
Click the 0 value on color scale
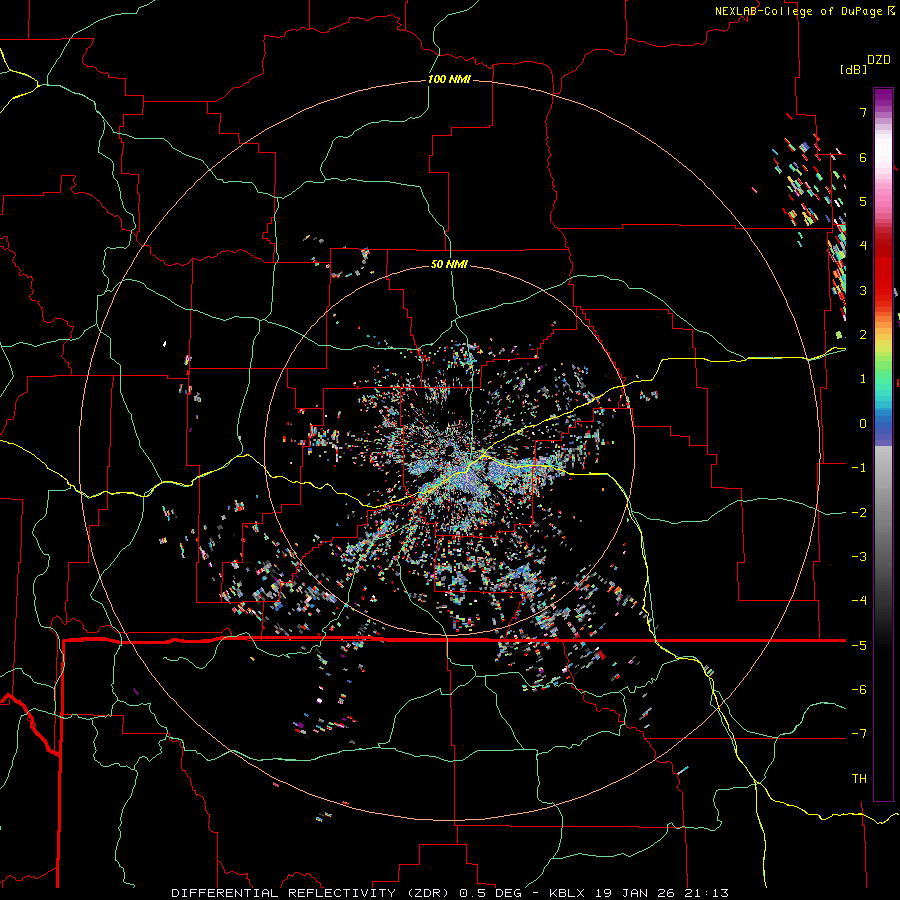(x=863, y=424)
